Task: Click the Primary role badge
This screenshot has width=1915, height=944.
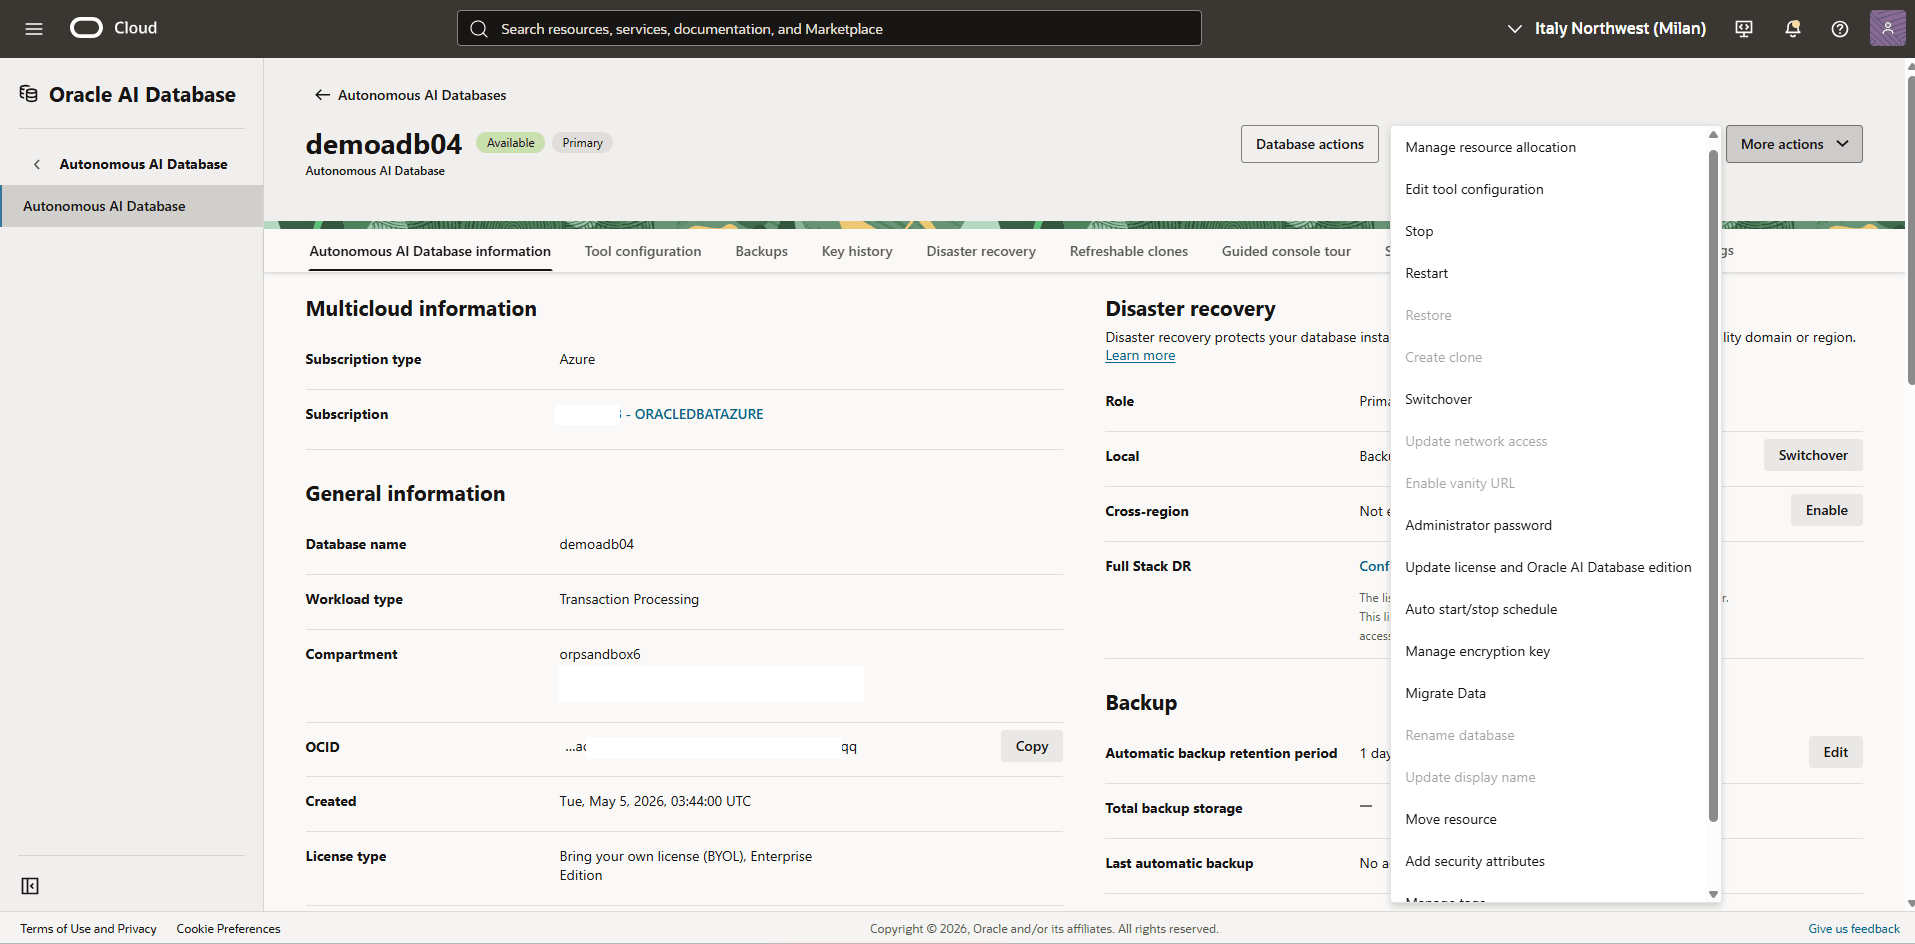Action: tap(582, 143)
